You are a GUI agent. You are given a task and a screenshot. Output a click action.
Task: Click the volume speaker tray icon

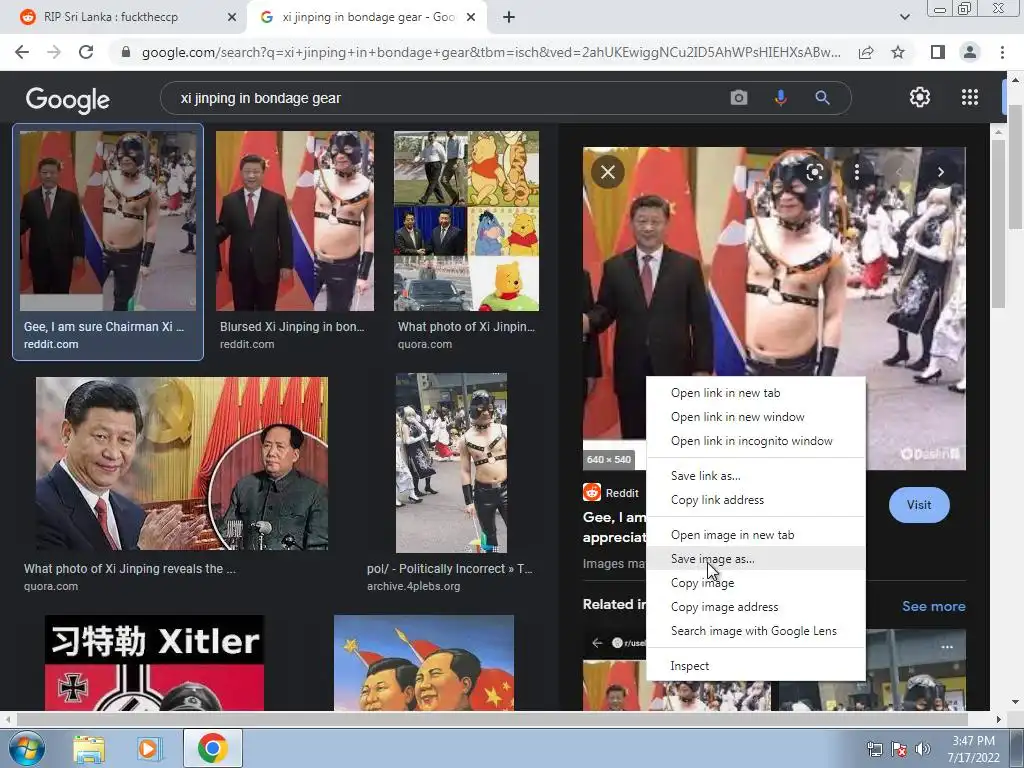click(923, 749)
